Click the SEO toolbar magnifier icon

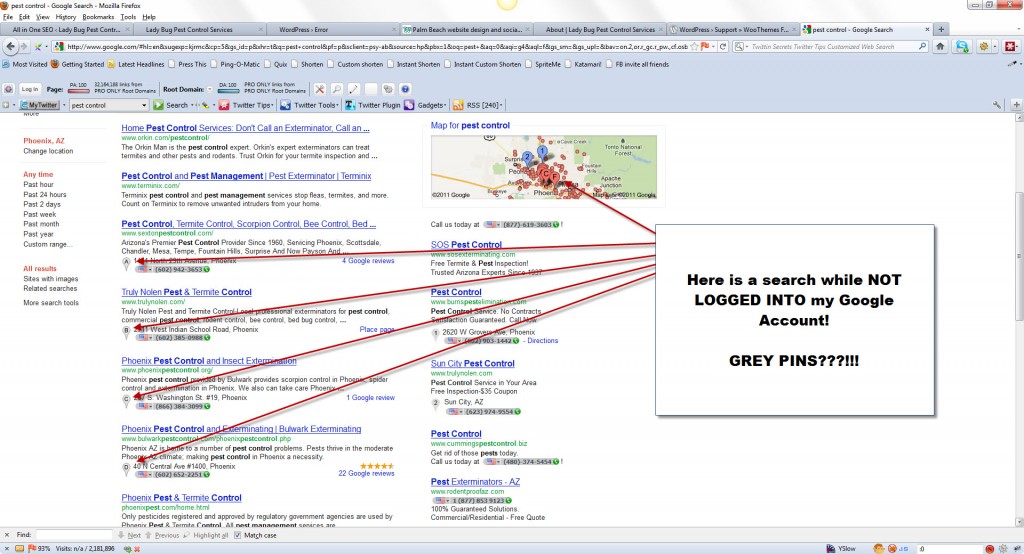pos(336,89)
